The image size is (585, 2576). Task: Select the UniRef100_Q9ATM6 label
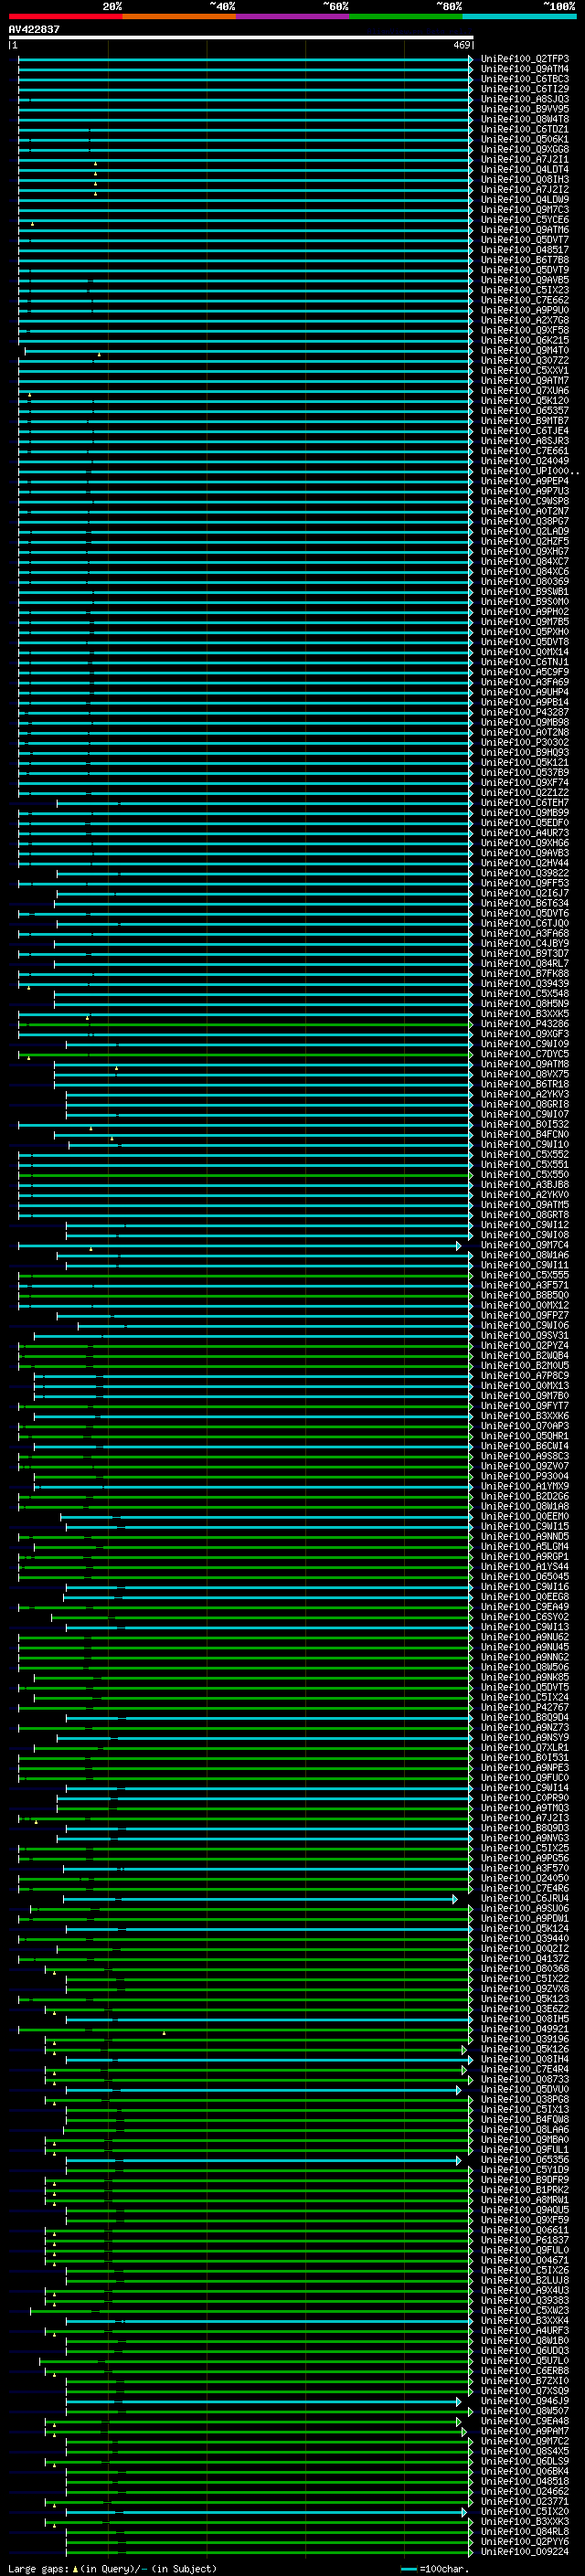pyautogui.click(x=525, y=230)
